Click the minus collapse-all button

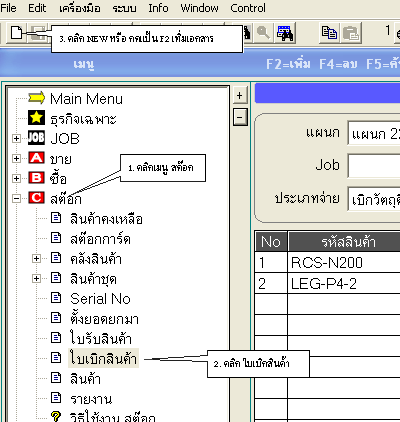(x=240, y=117)
